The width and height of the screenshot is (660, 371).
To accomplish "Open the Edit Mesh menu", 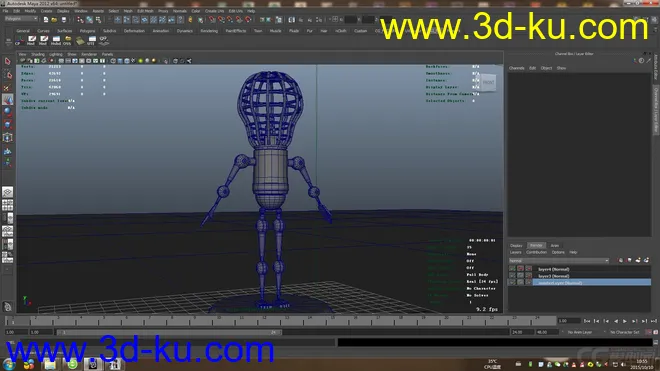I will pos(145,11).
